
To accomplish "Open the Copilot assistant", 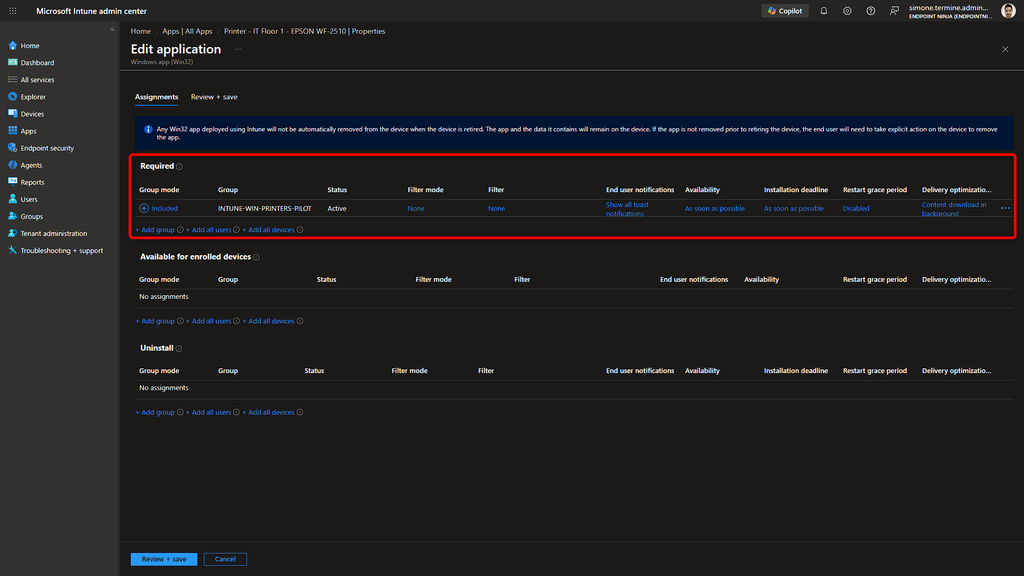I will coord(785,11).
